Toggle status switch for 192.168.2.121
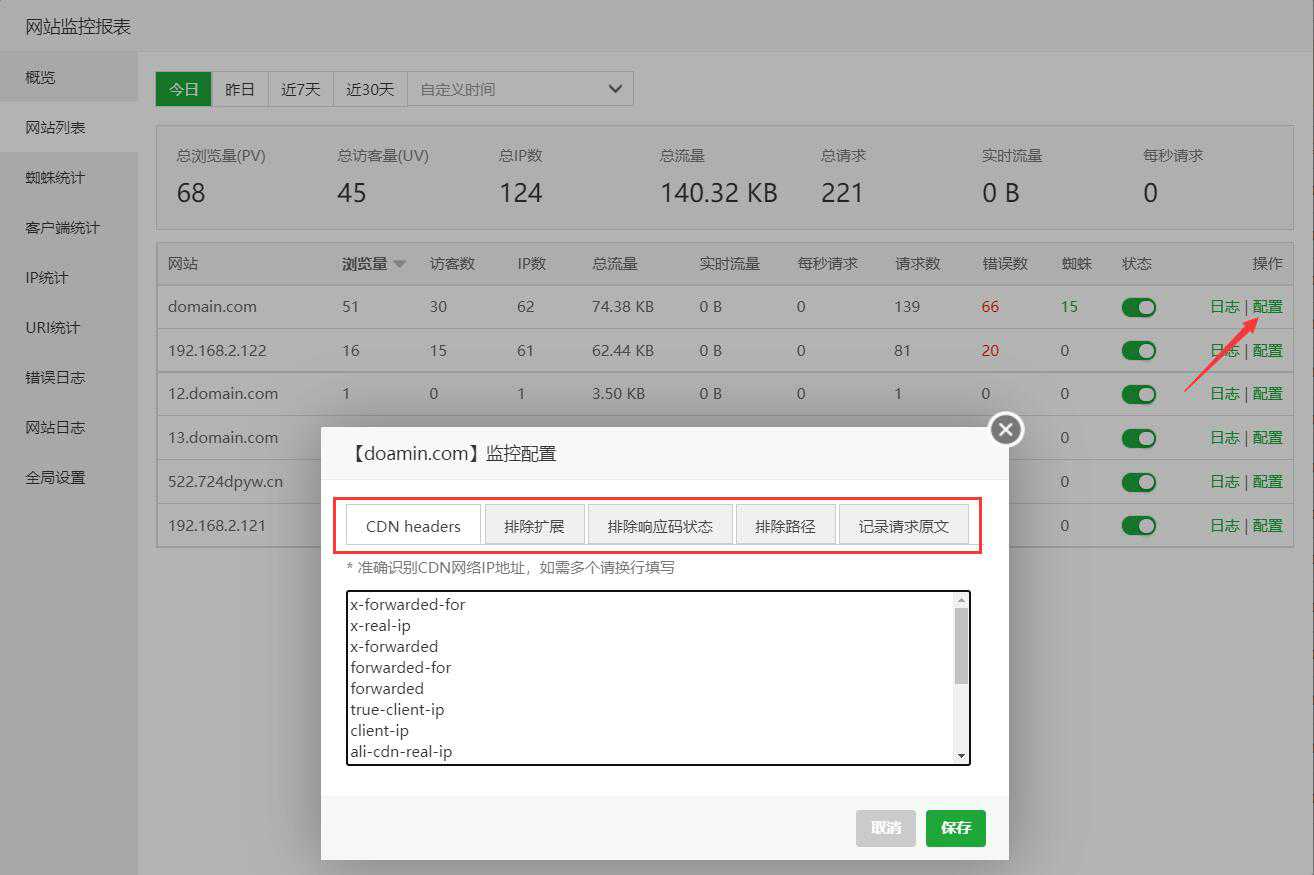Screen dimensions: 1314x875 (1138, 525)
